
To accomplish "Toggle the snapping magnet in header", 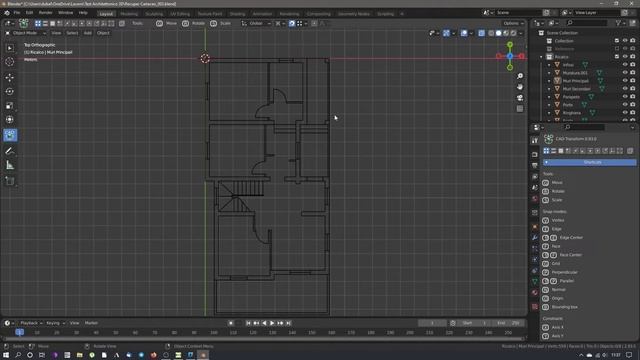I will [292, 24].
